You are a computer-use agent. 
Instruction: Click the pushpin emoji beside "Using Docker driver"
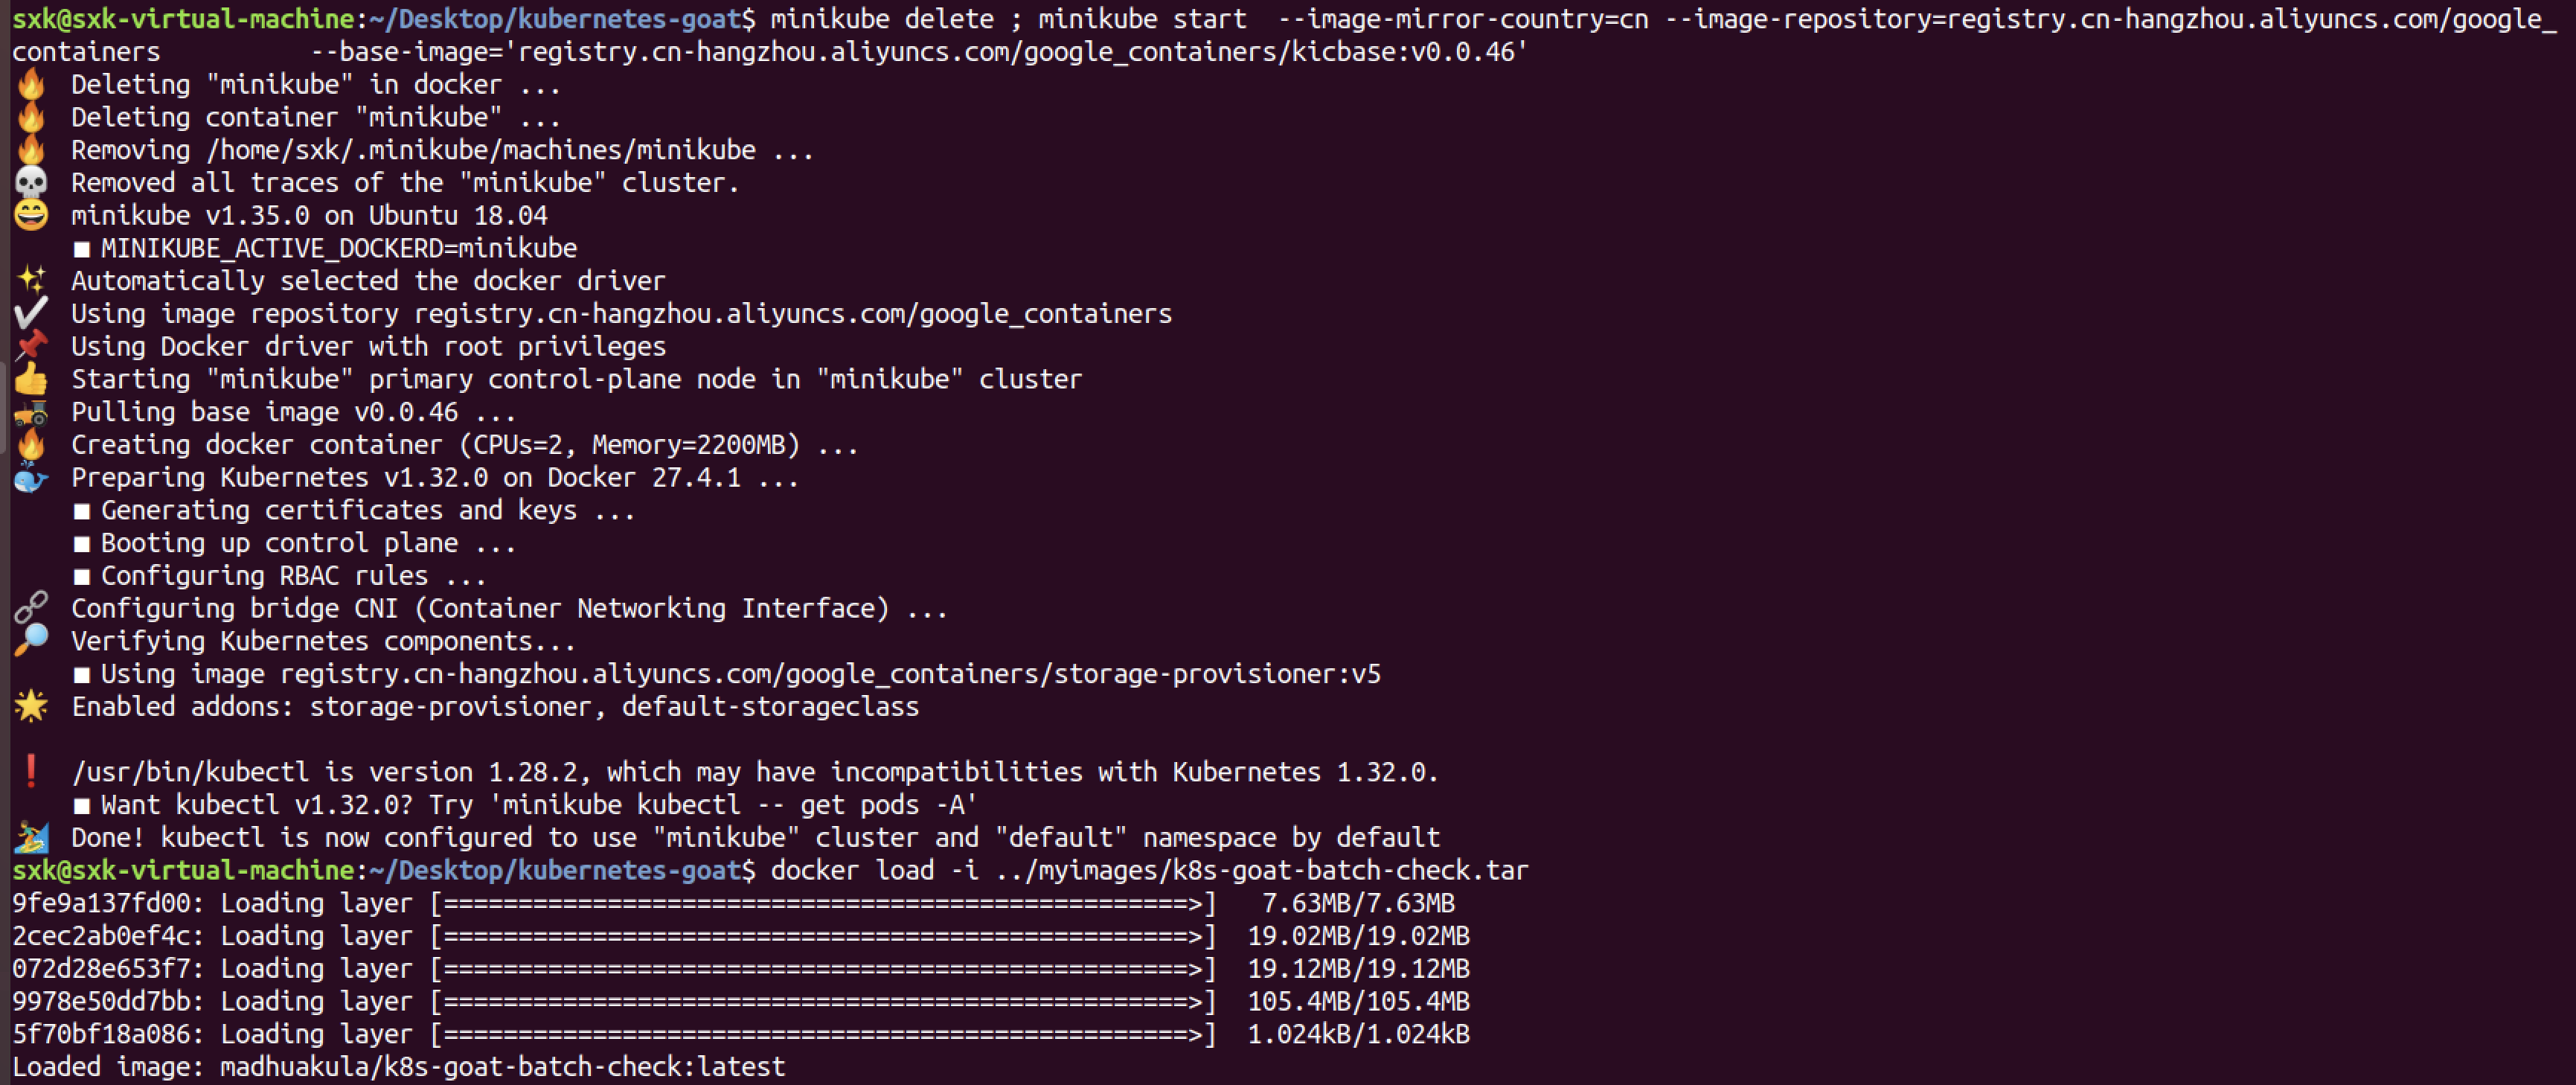point(31,346)
